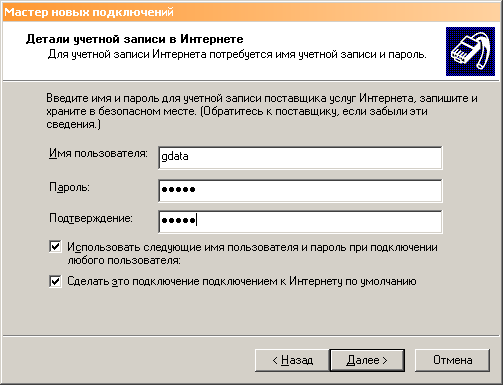The height and width of the screenshot is (385, 503).
Task: Click the second line 'любого пользователя:' text
Action: pos(124,260)
